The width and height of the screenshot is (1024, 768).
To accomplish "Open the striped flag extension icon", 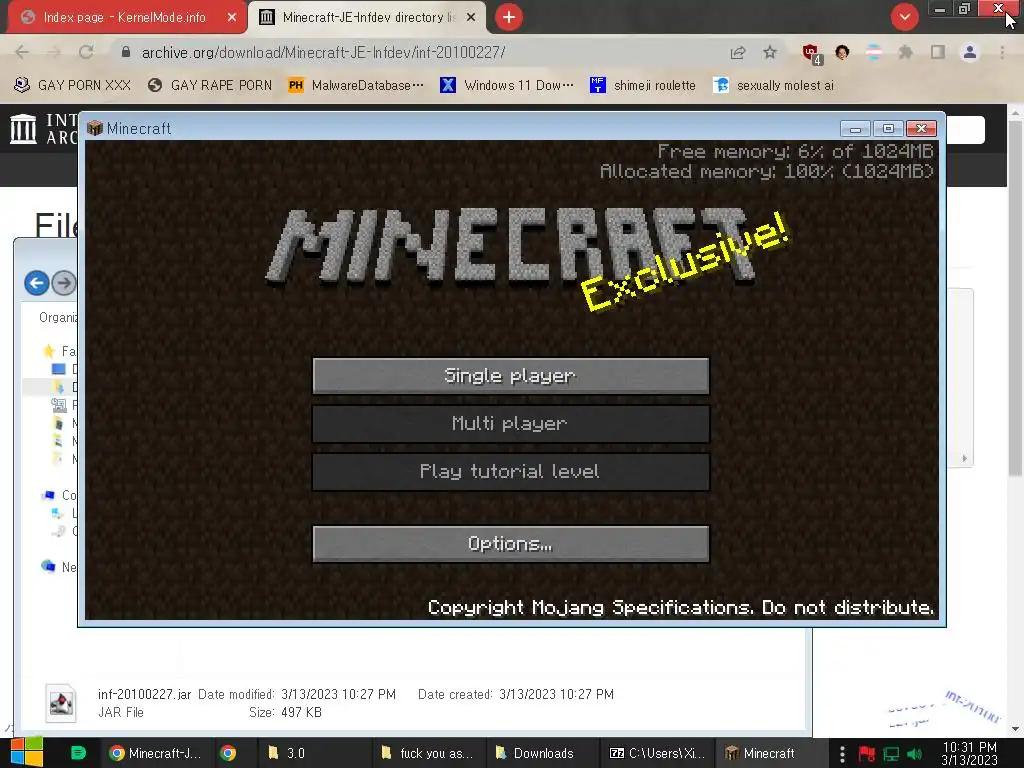I will pos(874,52).
